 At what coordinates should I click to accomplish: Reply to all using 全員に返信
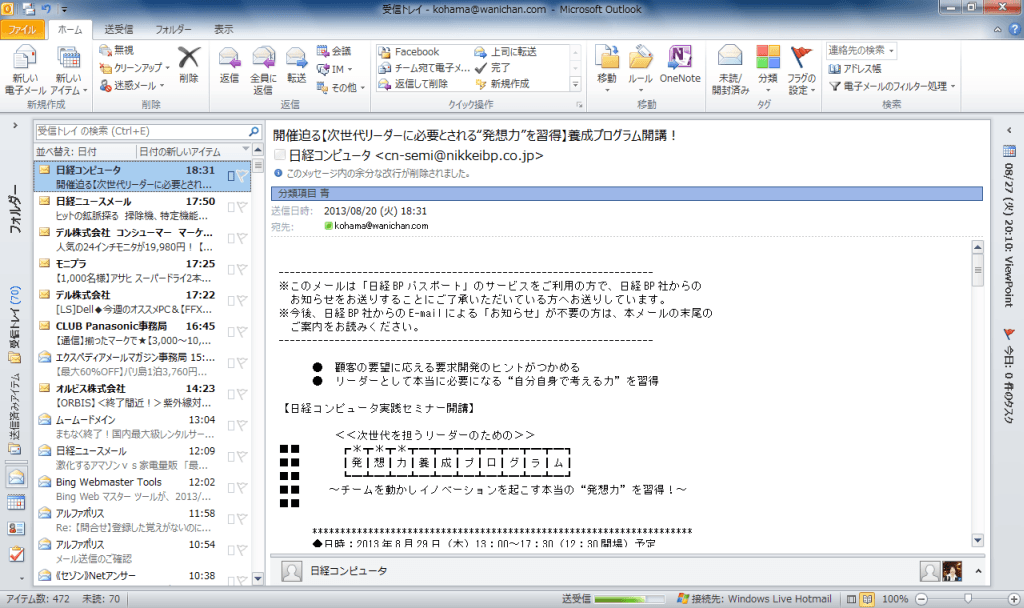tap(264, 70)
